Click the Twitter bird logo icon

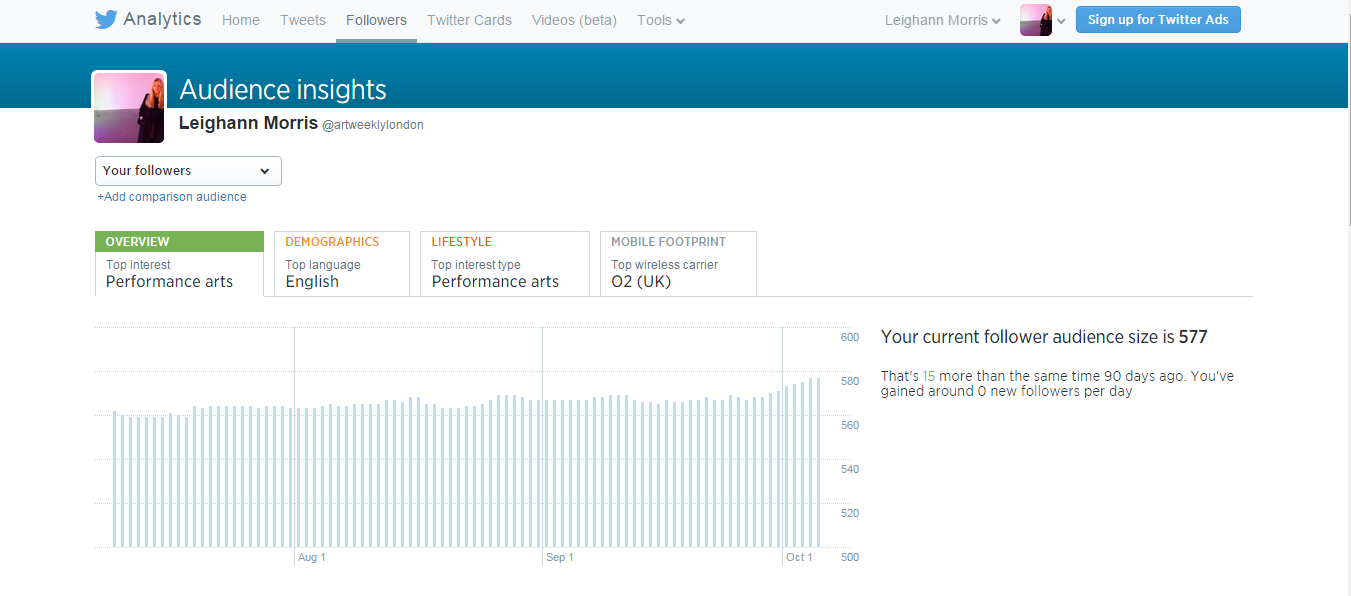pyautogui.click(x=106, y=20)
